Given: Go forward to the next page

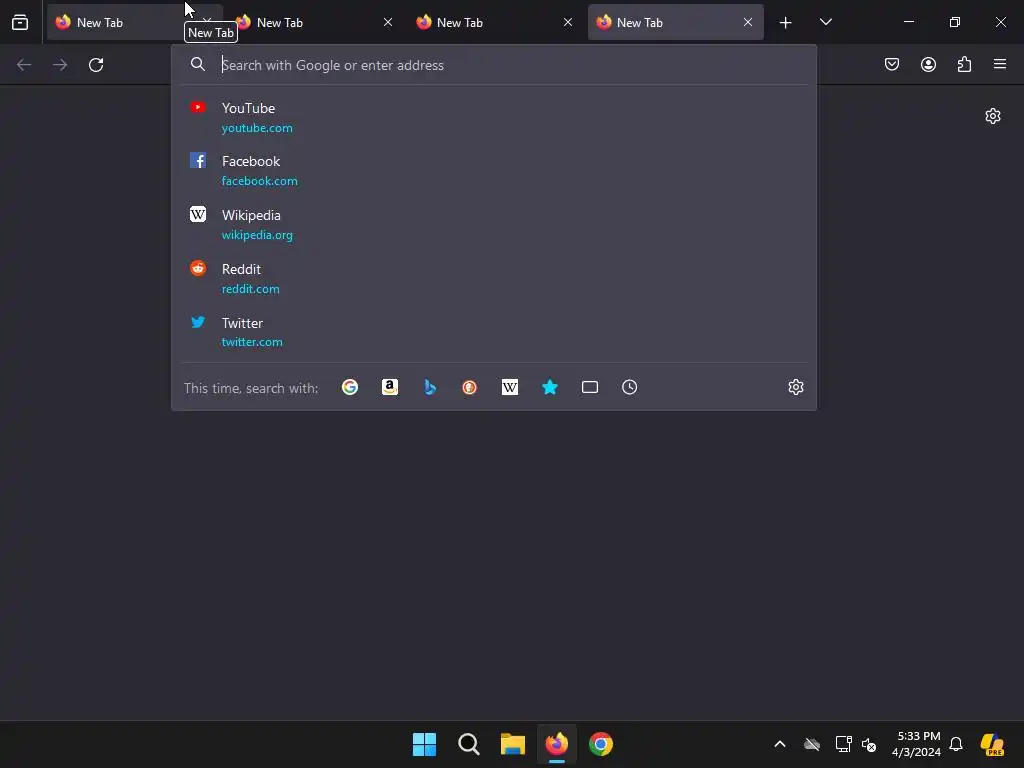Looking at the screenshot, I should pyautogui.click(x=60, y=65).
